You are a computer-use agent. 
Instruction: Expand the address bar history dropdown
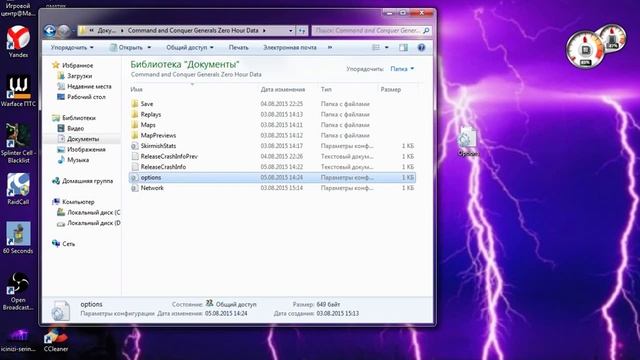pyautogui.click(x=291, y=31)
